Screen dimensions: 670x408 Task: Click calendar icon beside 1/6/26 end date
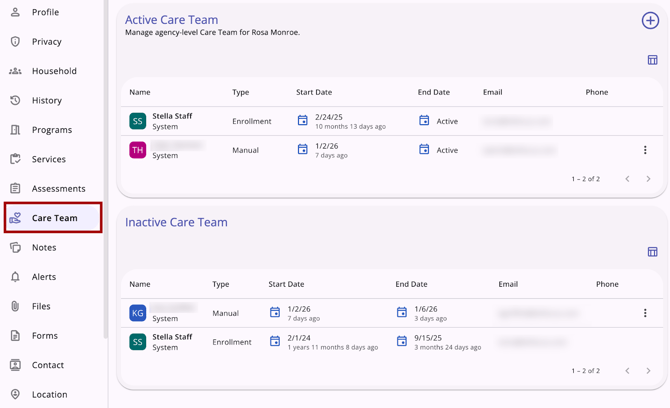tap(402, 313)
